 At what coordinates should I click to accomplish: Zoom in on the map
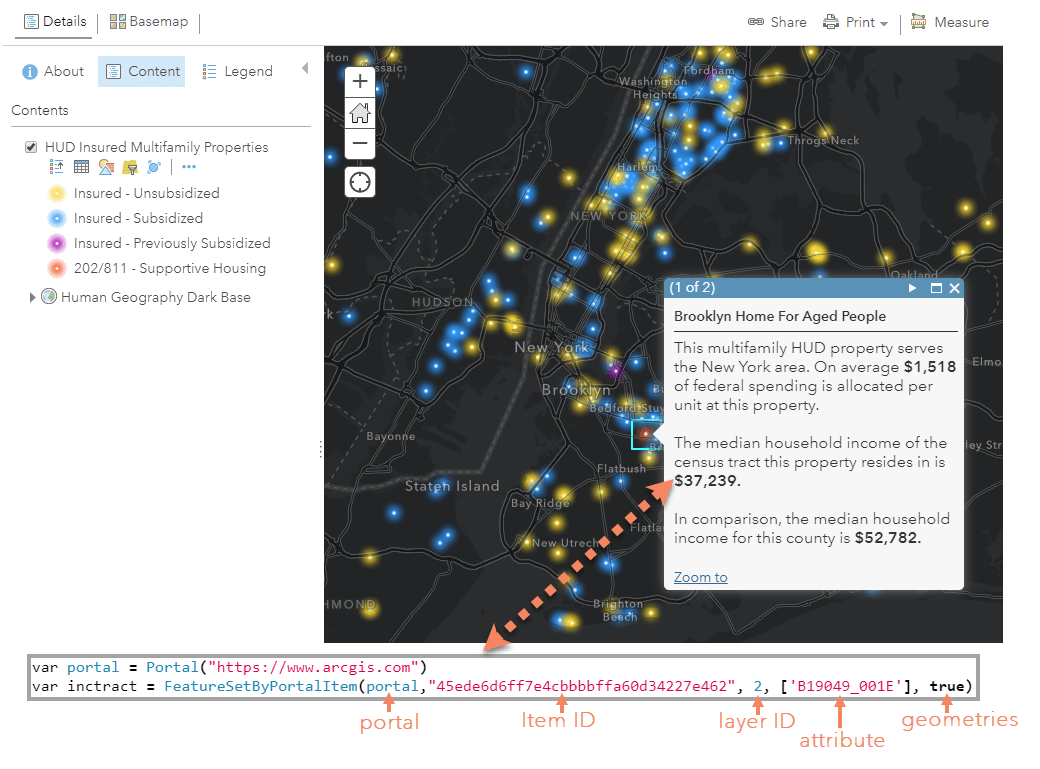point(360,82)
